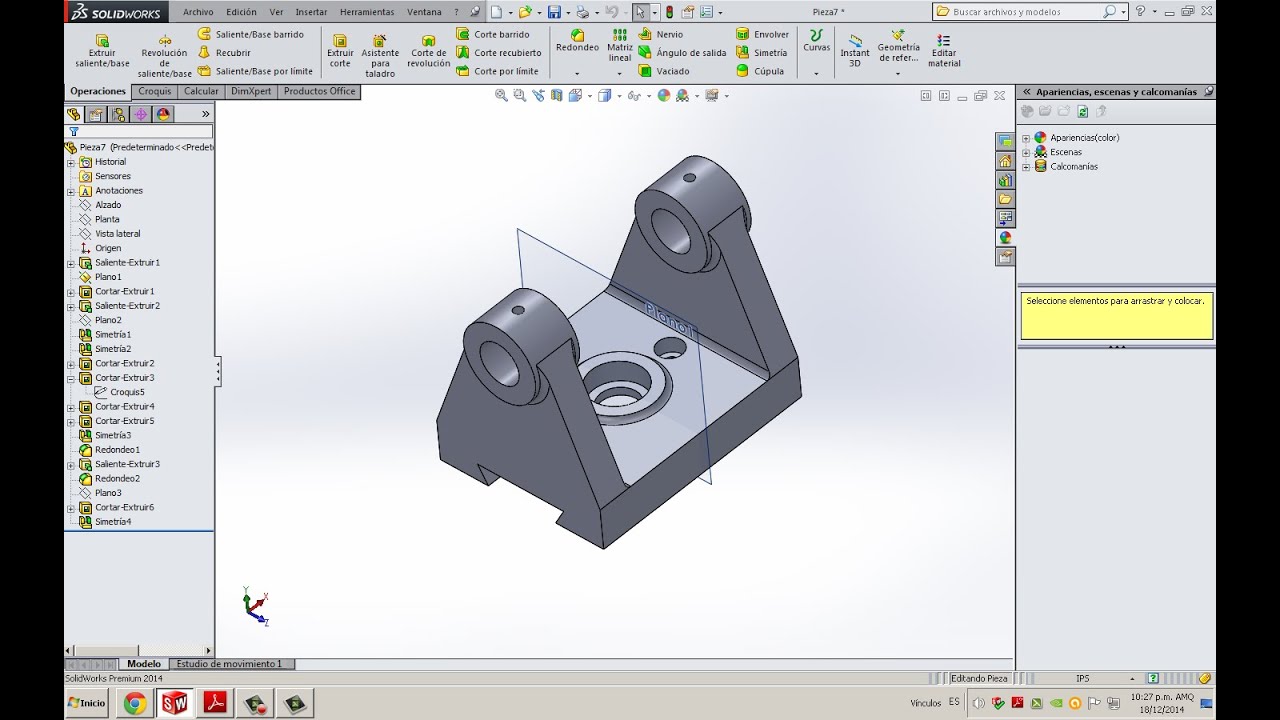Open the Asistente para taladro tool
1280x720 pixels.
[x=380, y=56]
